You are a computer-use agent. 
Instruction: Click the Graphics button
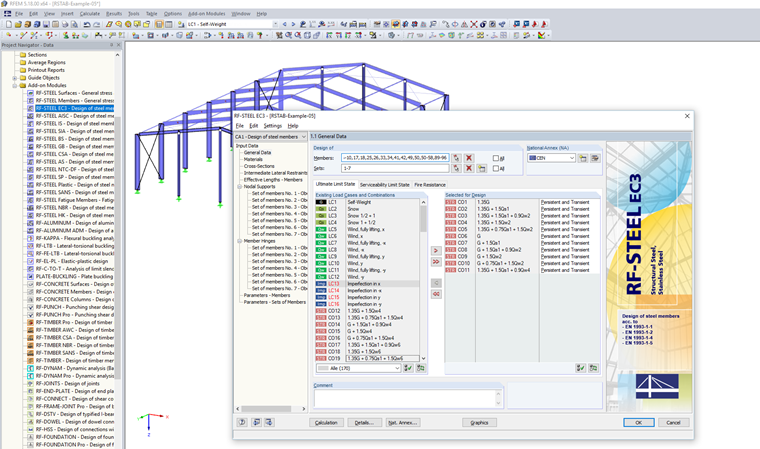click(479, 422)
